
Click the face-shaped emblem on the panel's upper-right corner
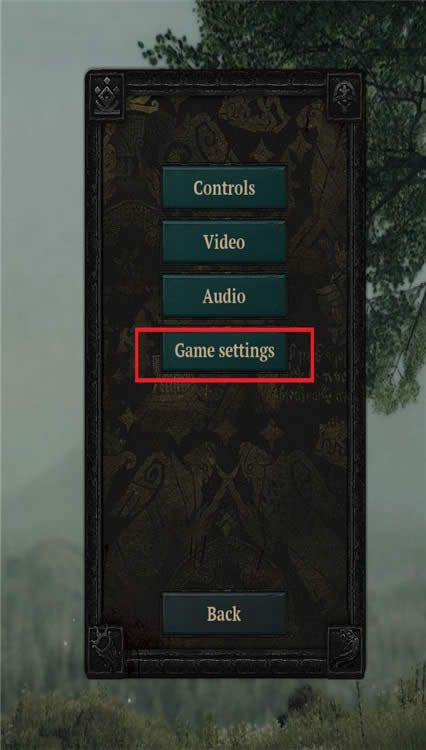345,97
